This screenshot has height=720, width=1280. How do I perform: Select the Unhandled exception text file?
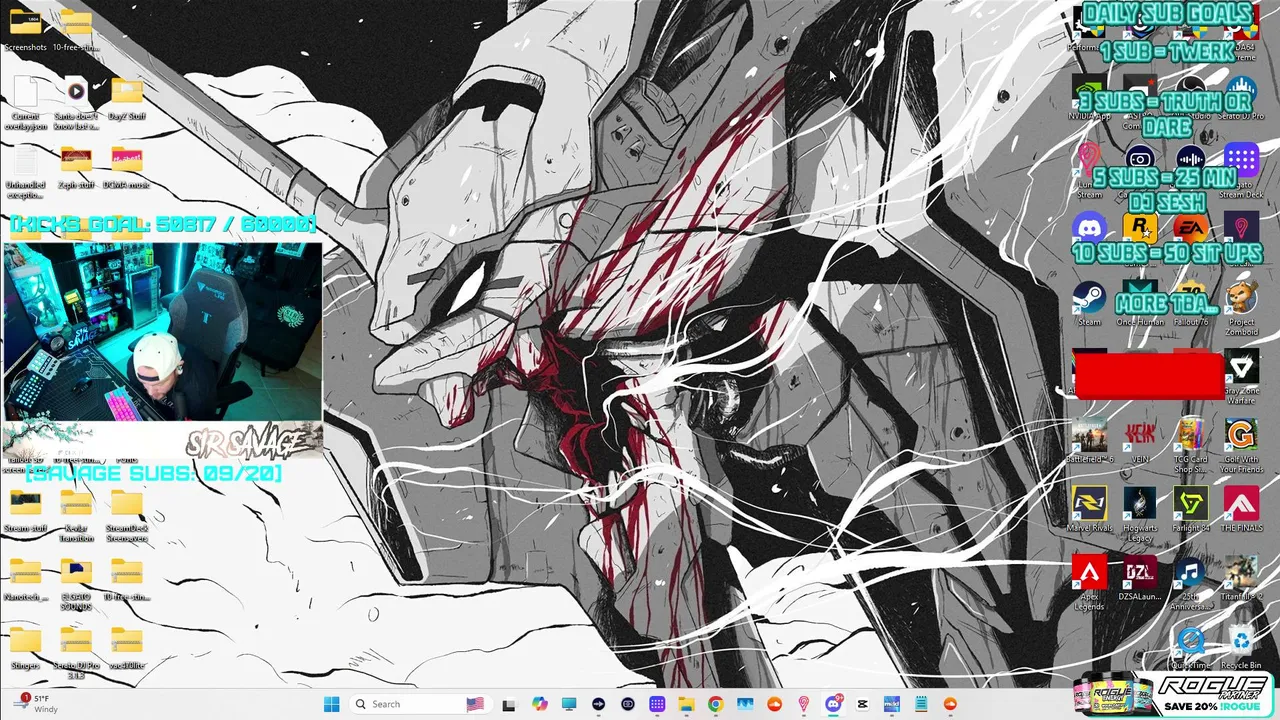(25, 172)
